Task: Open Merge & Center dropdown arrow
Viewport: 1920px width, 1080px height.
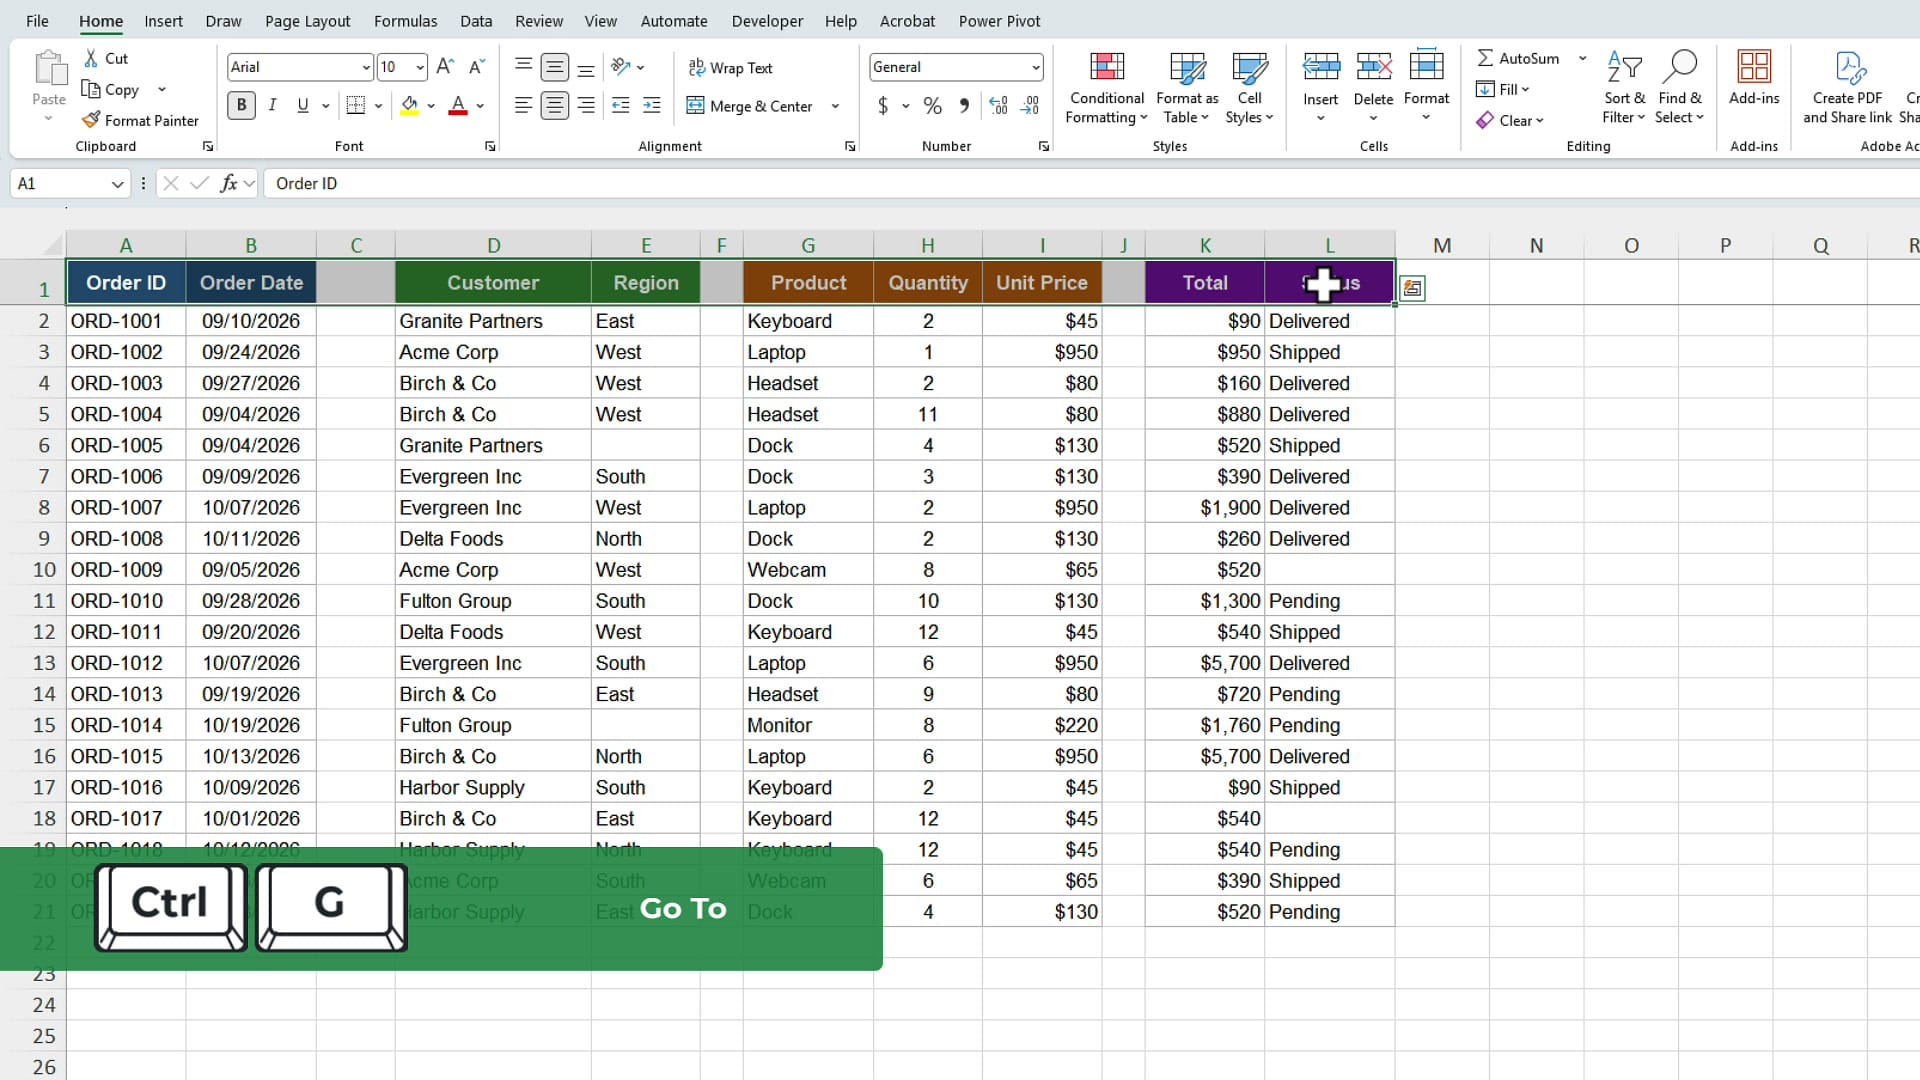Action: 835,106
